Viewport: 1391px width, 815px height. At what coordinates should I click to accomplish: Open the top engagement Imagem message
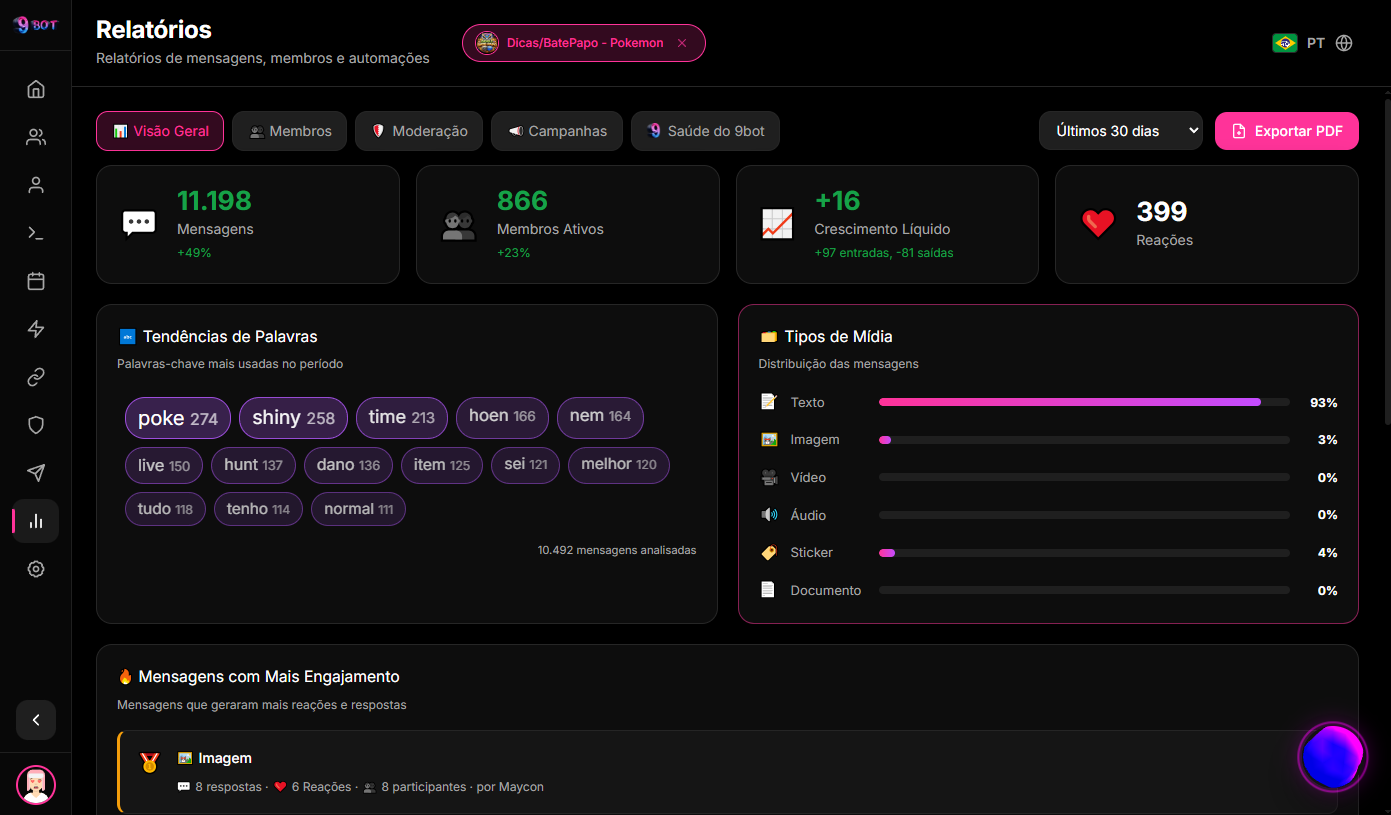tap(728, 771)
